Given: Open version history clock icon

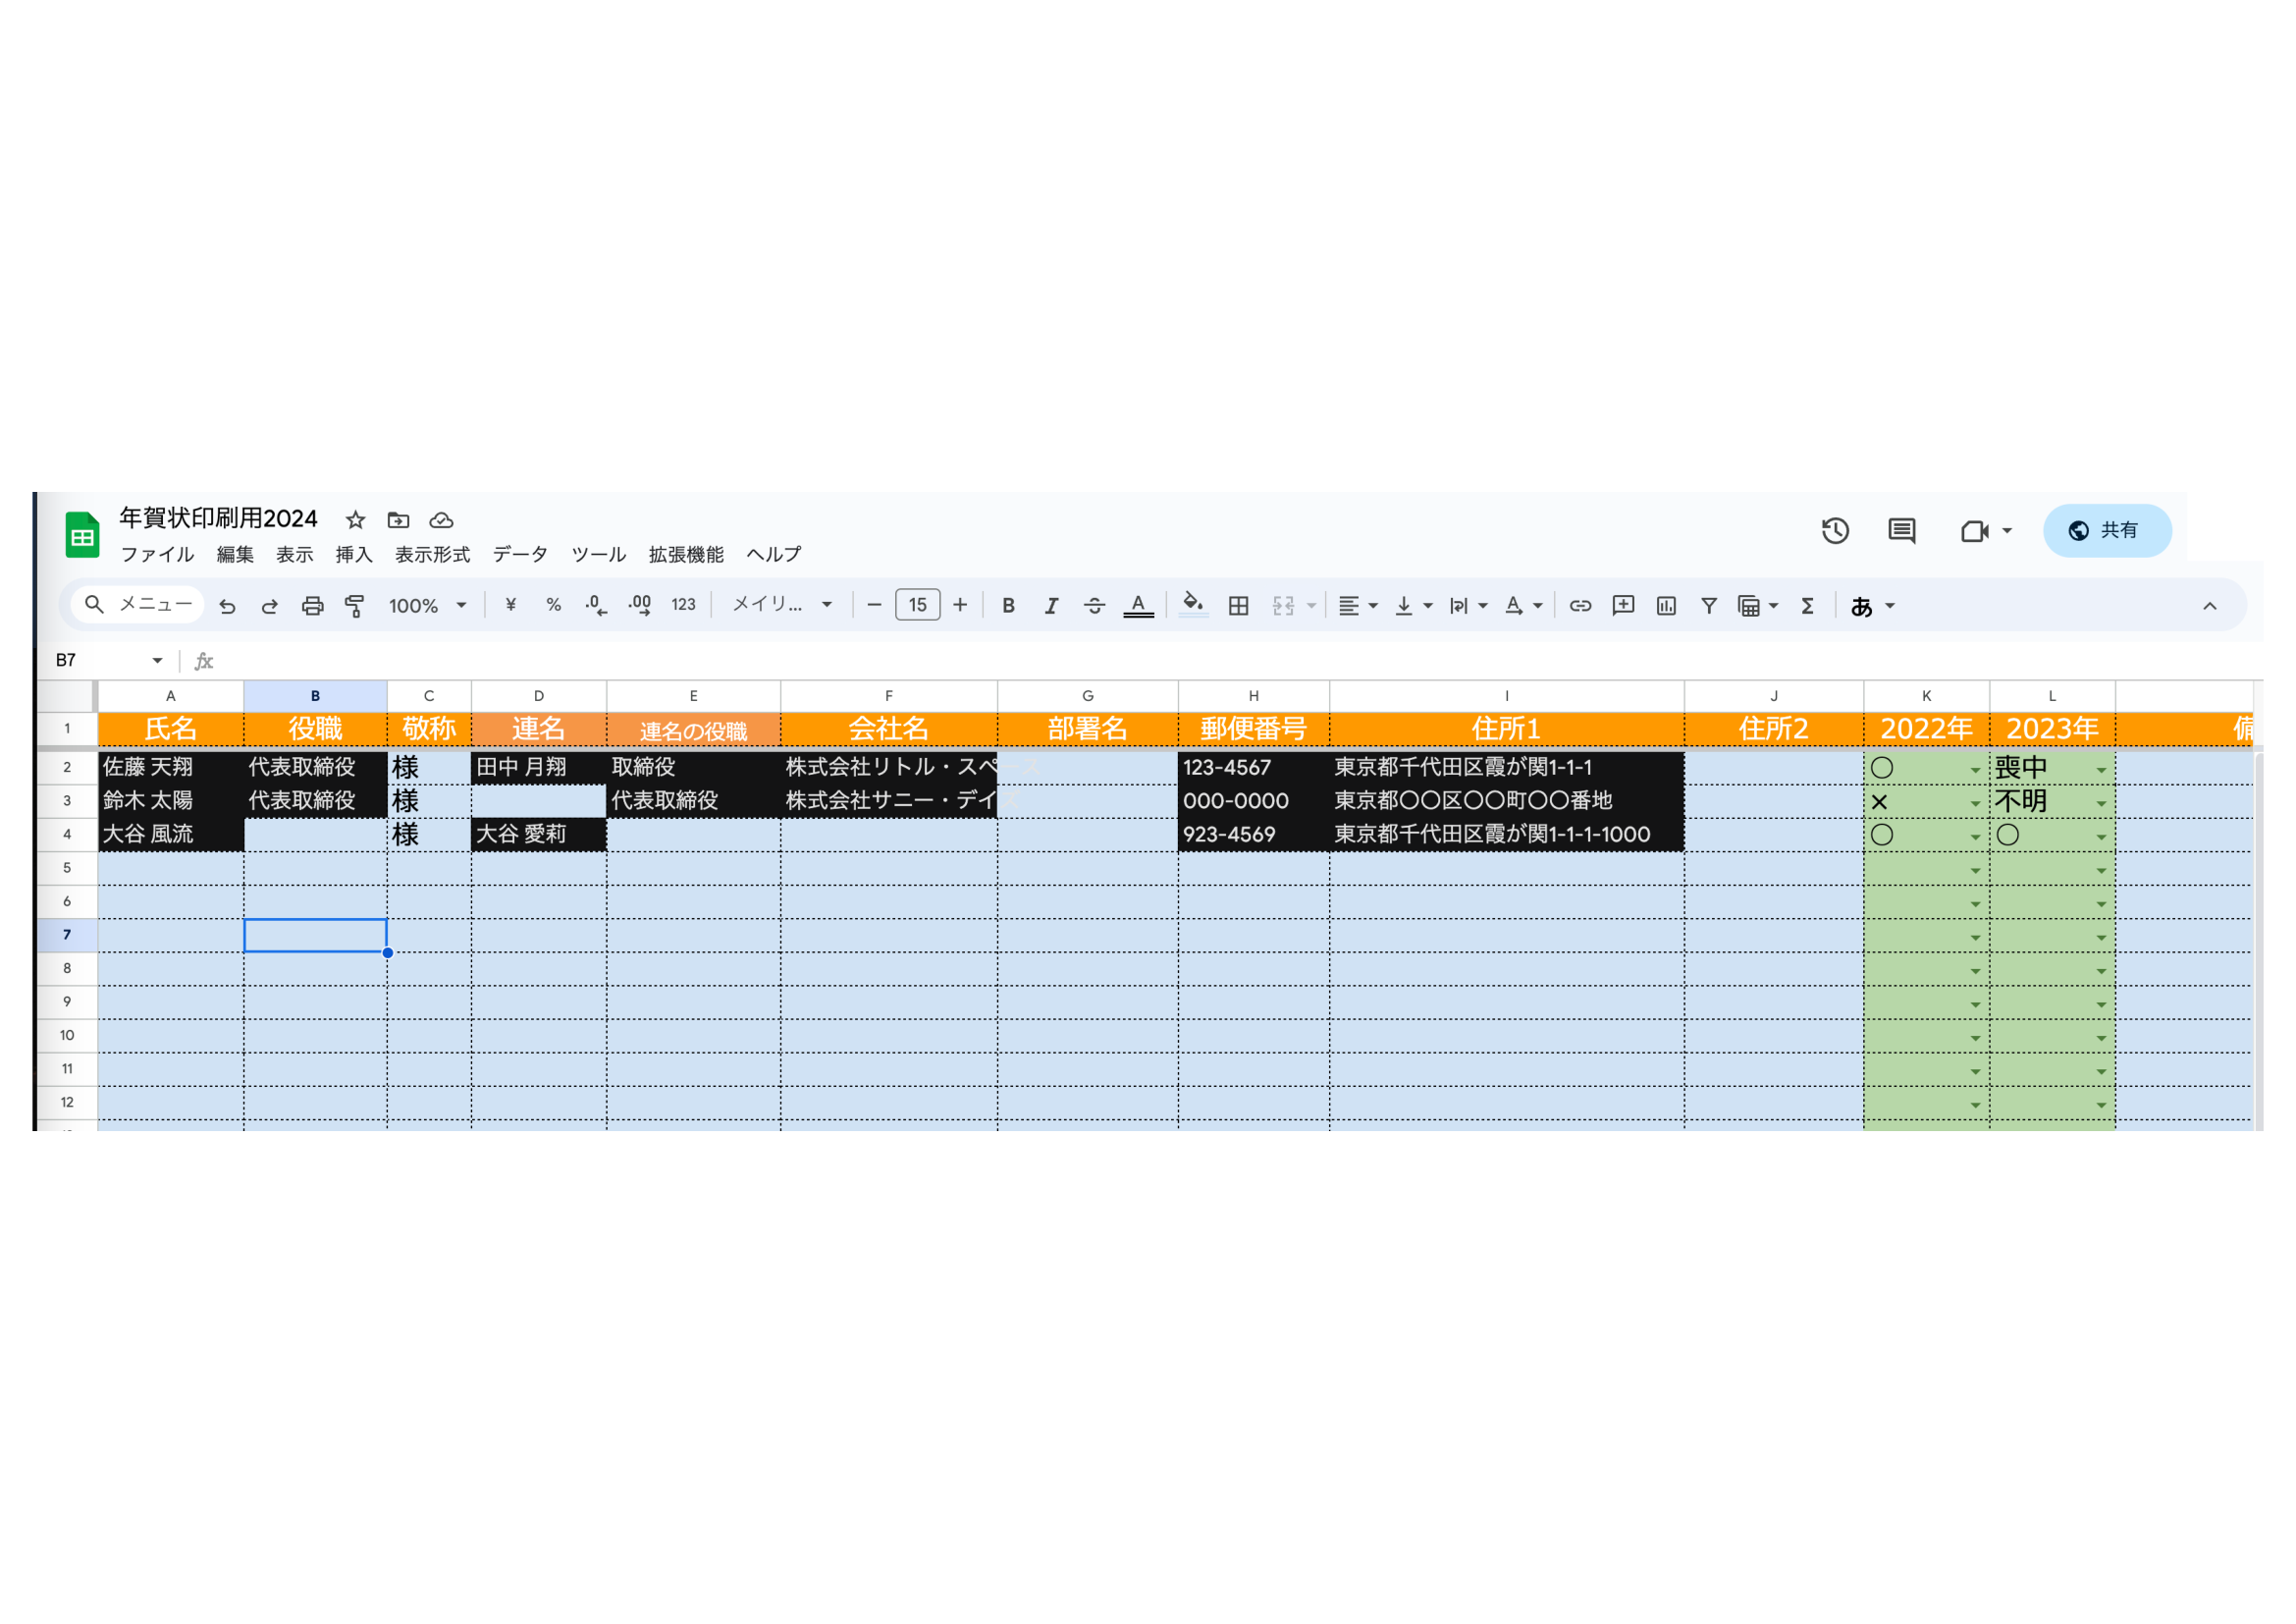Looking at the screenshot, I should (1835, 531).
